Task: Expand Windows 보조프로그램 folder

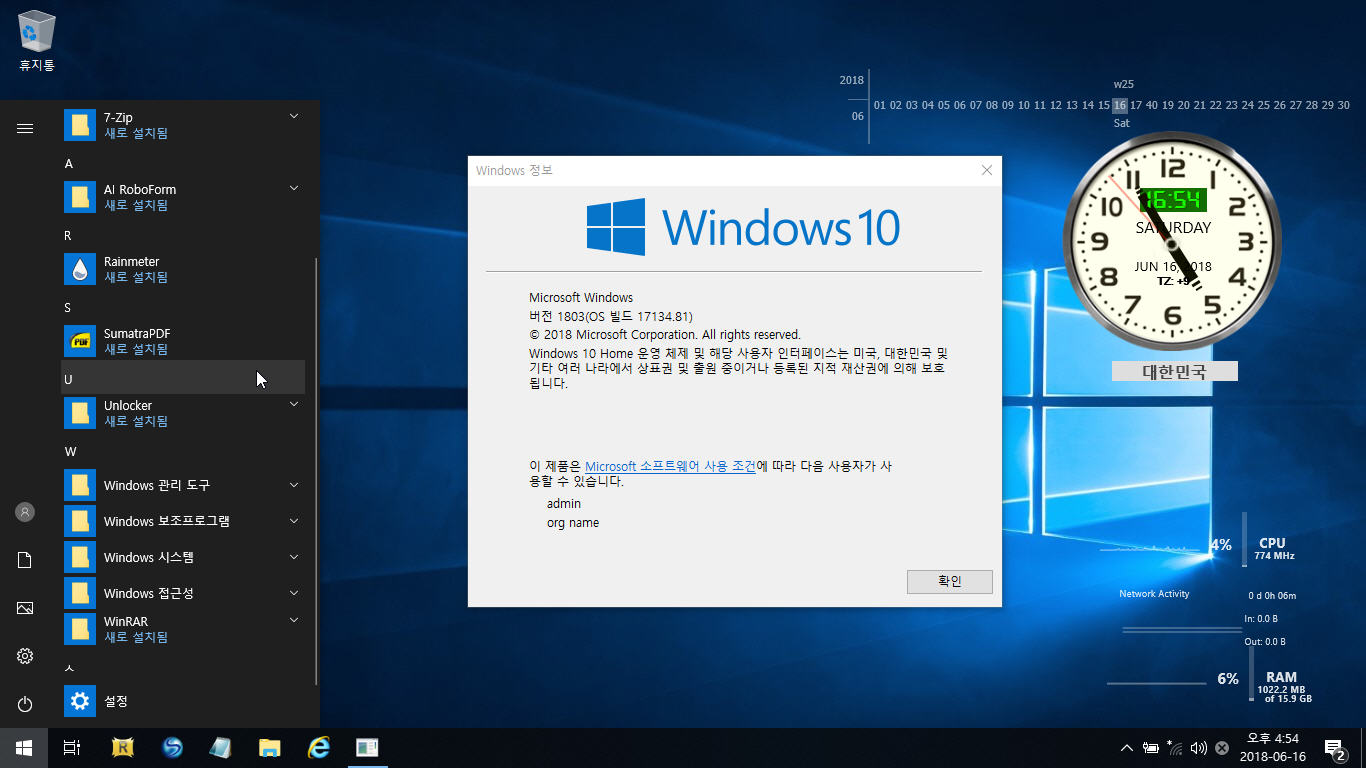Action: click(x=183, y=521)
